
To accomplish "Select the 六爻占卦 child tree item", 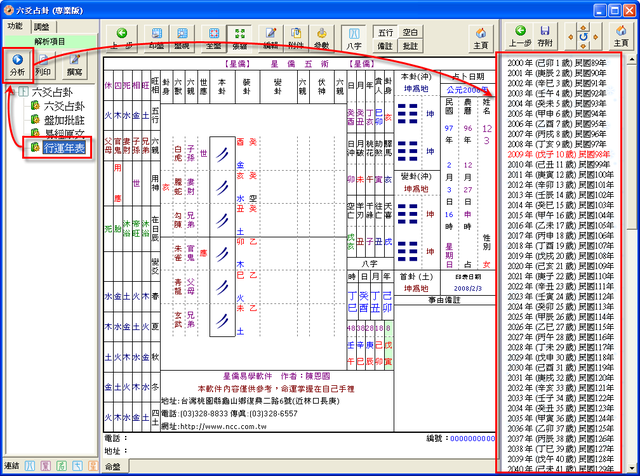I will pyautogui.click(x=64, y=107).
